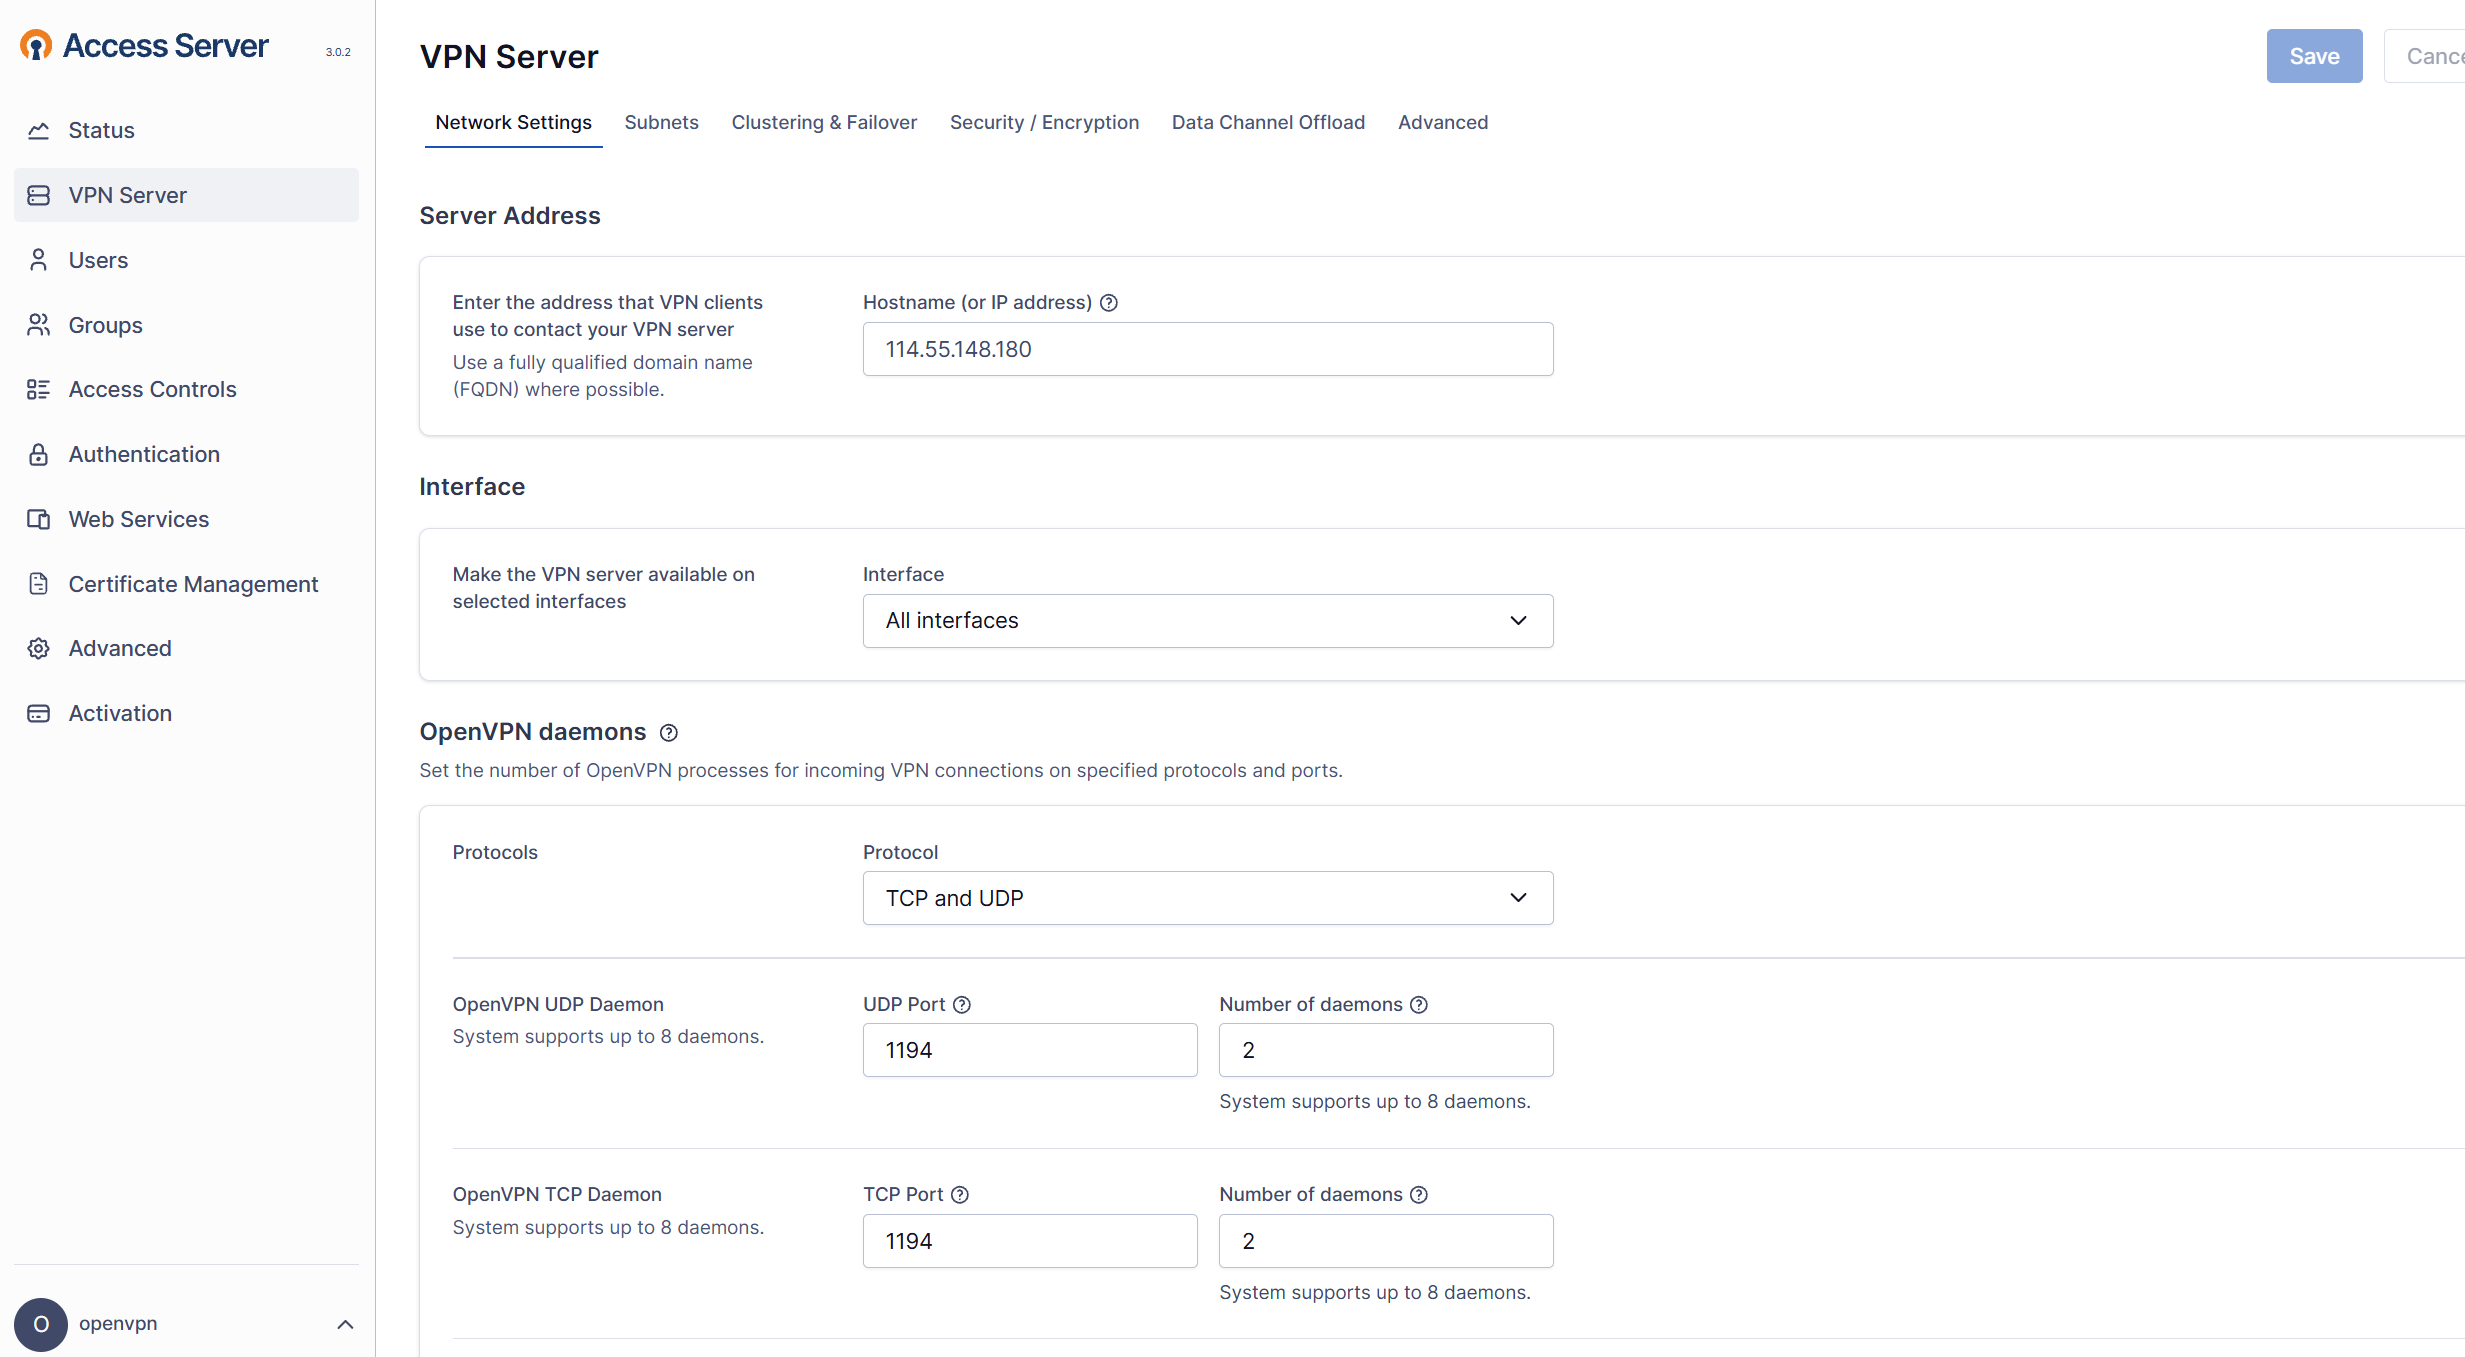Screen dimensions: 2465x1357
Task: Open the Protocol dropdown showing TCP and UDP
Action: click(x=1207, y=898)
